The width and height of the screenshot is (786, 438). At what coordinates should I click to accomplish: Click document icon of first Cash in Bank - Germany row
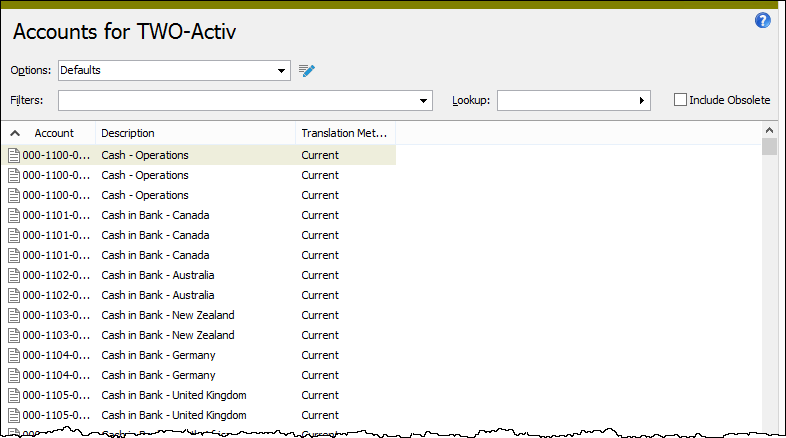click(15, 355)
